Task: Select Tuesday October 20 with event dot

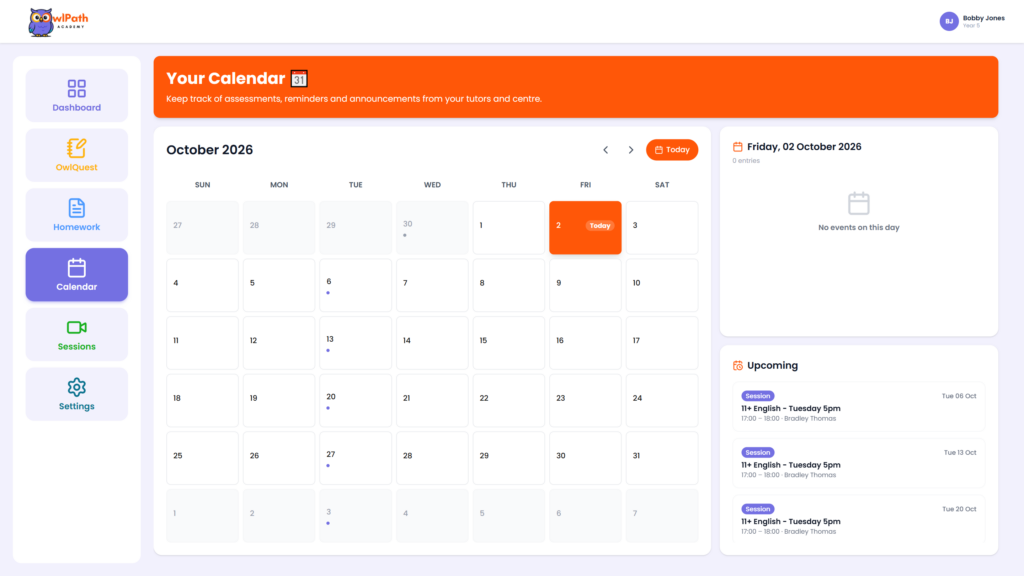Action: (x=355, y=400)
